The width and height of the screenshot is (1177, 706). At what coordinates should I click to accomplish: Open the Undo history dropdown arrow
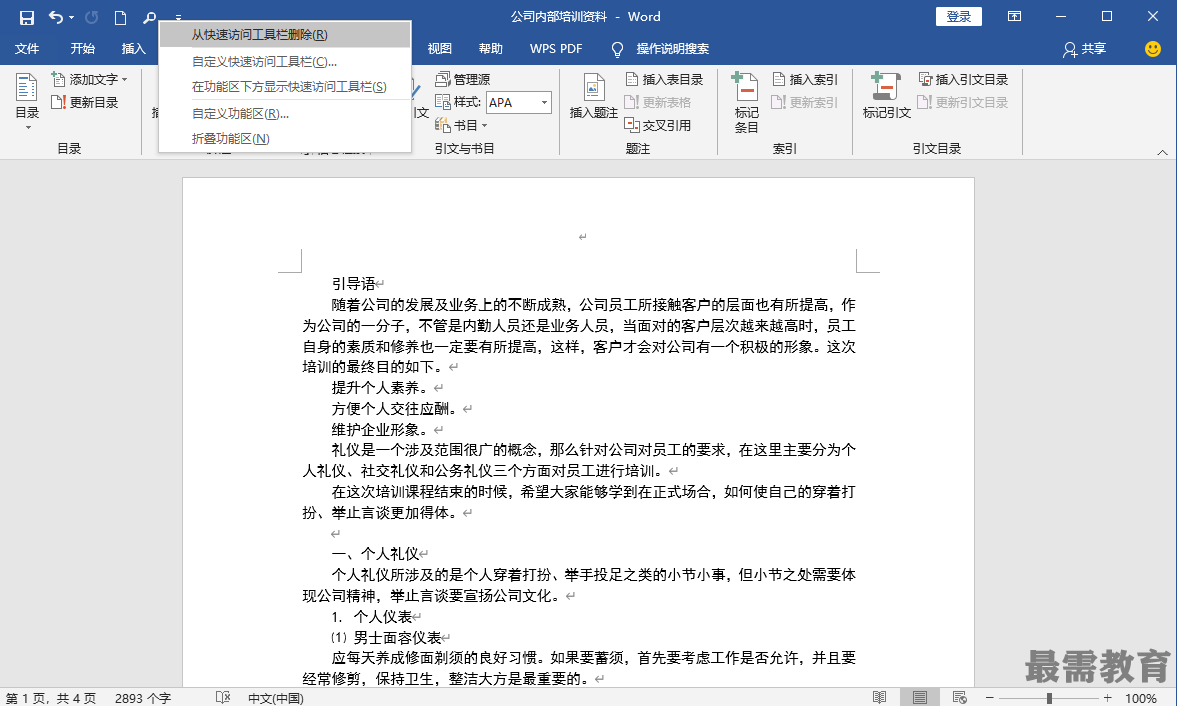point(71,17)
